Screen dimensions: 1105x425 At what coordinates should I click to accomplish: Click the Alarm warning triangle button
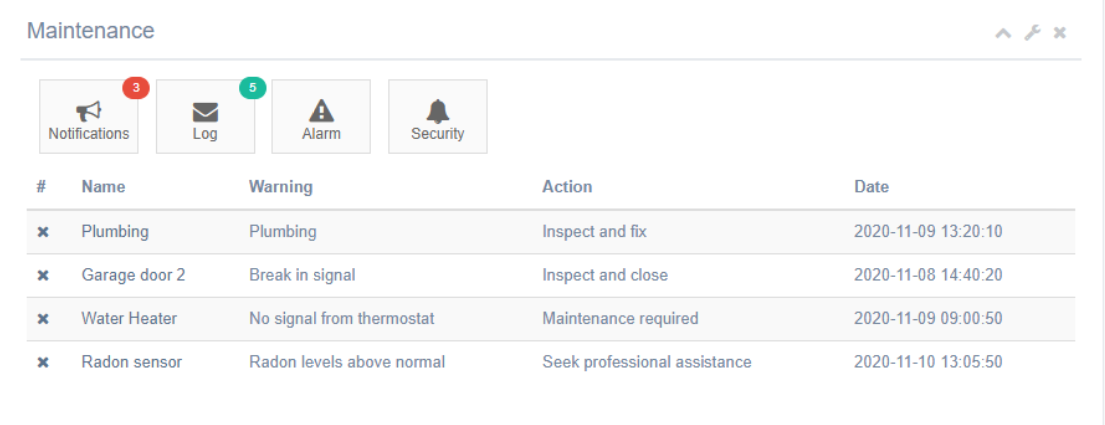click(x=321, y=117)
